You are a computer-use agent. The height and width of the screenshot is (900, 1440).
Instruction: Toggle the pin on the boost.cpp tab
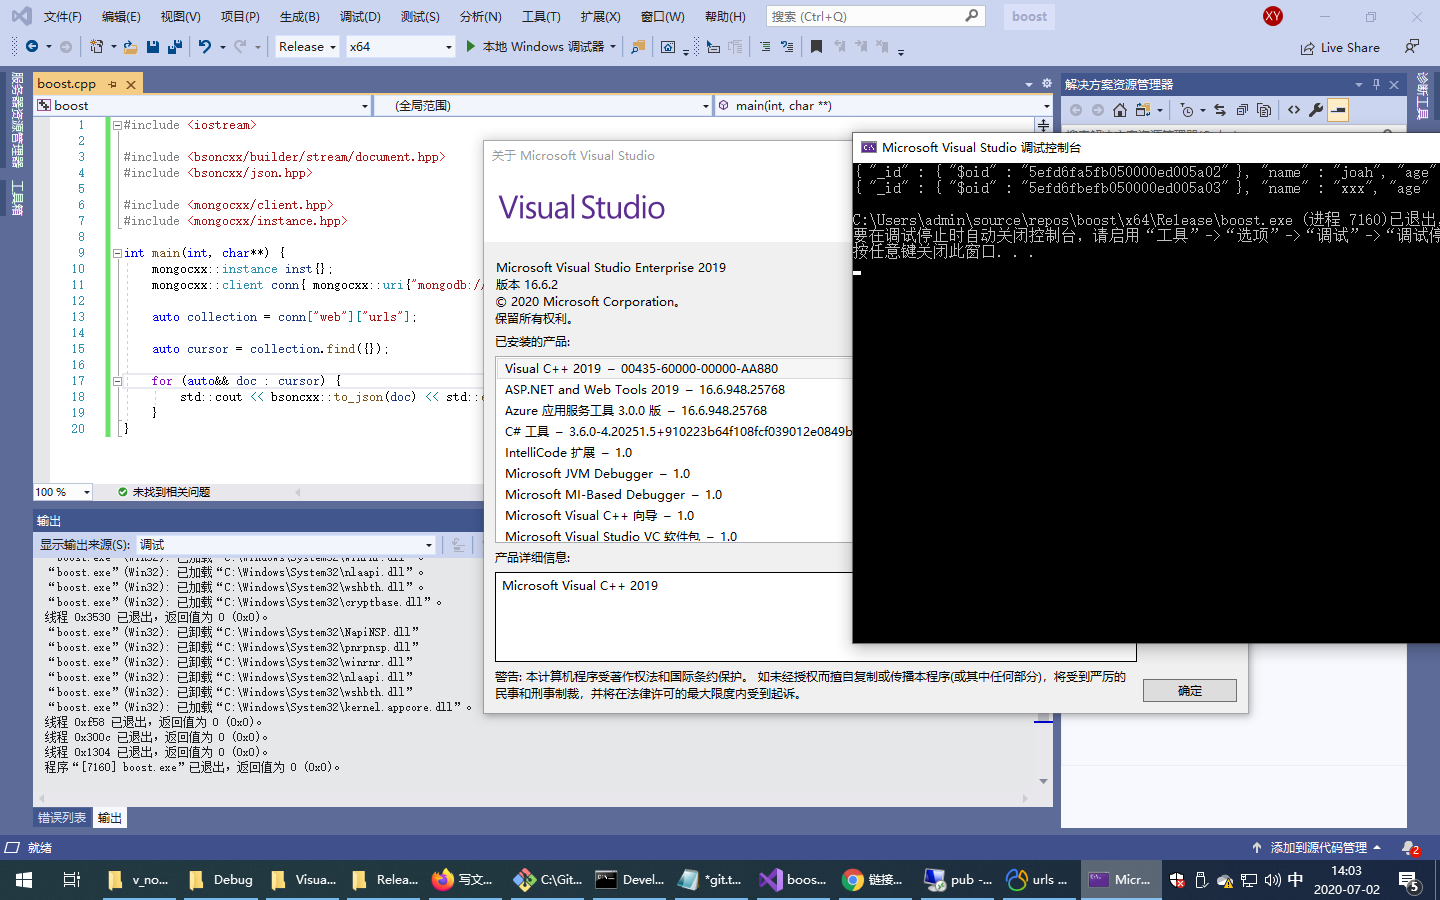coord(112,84)
